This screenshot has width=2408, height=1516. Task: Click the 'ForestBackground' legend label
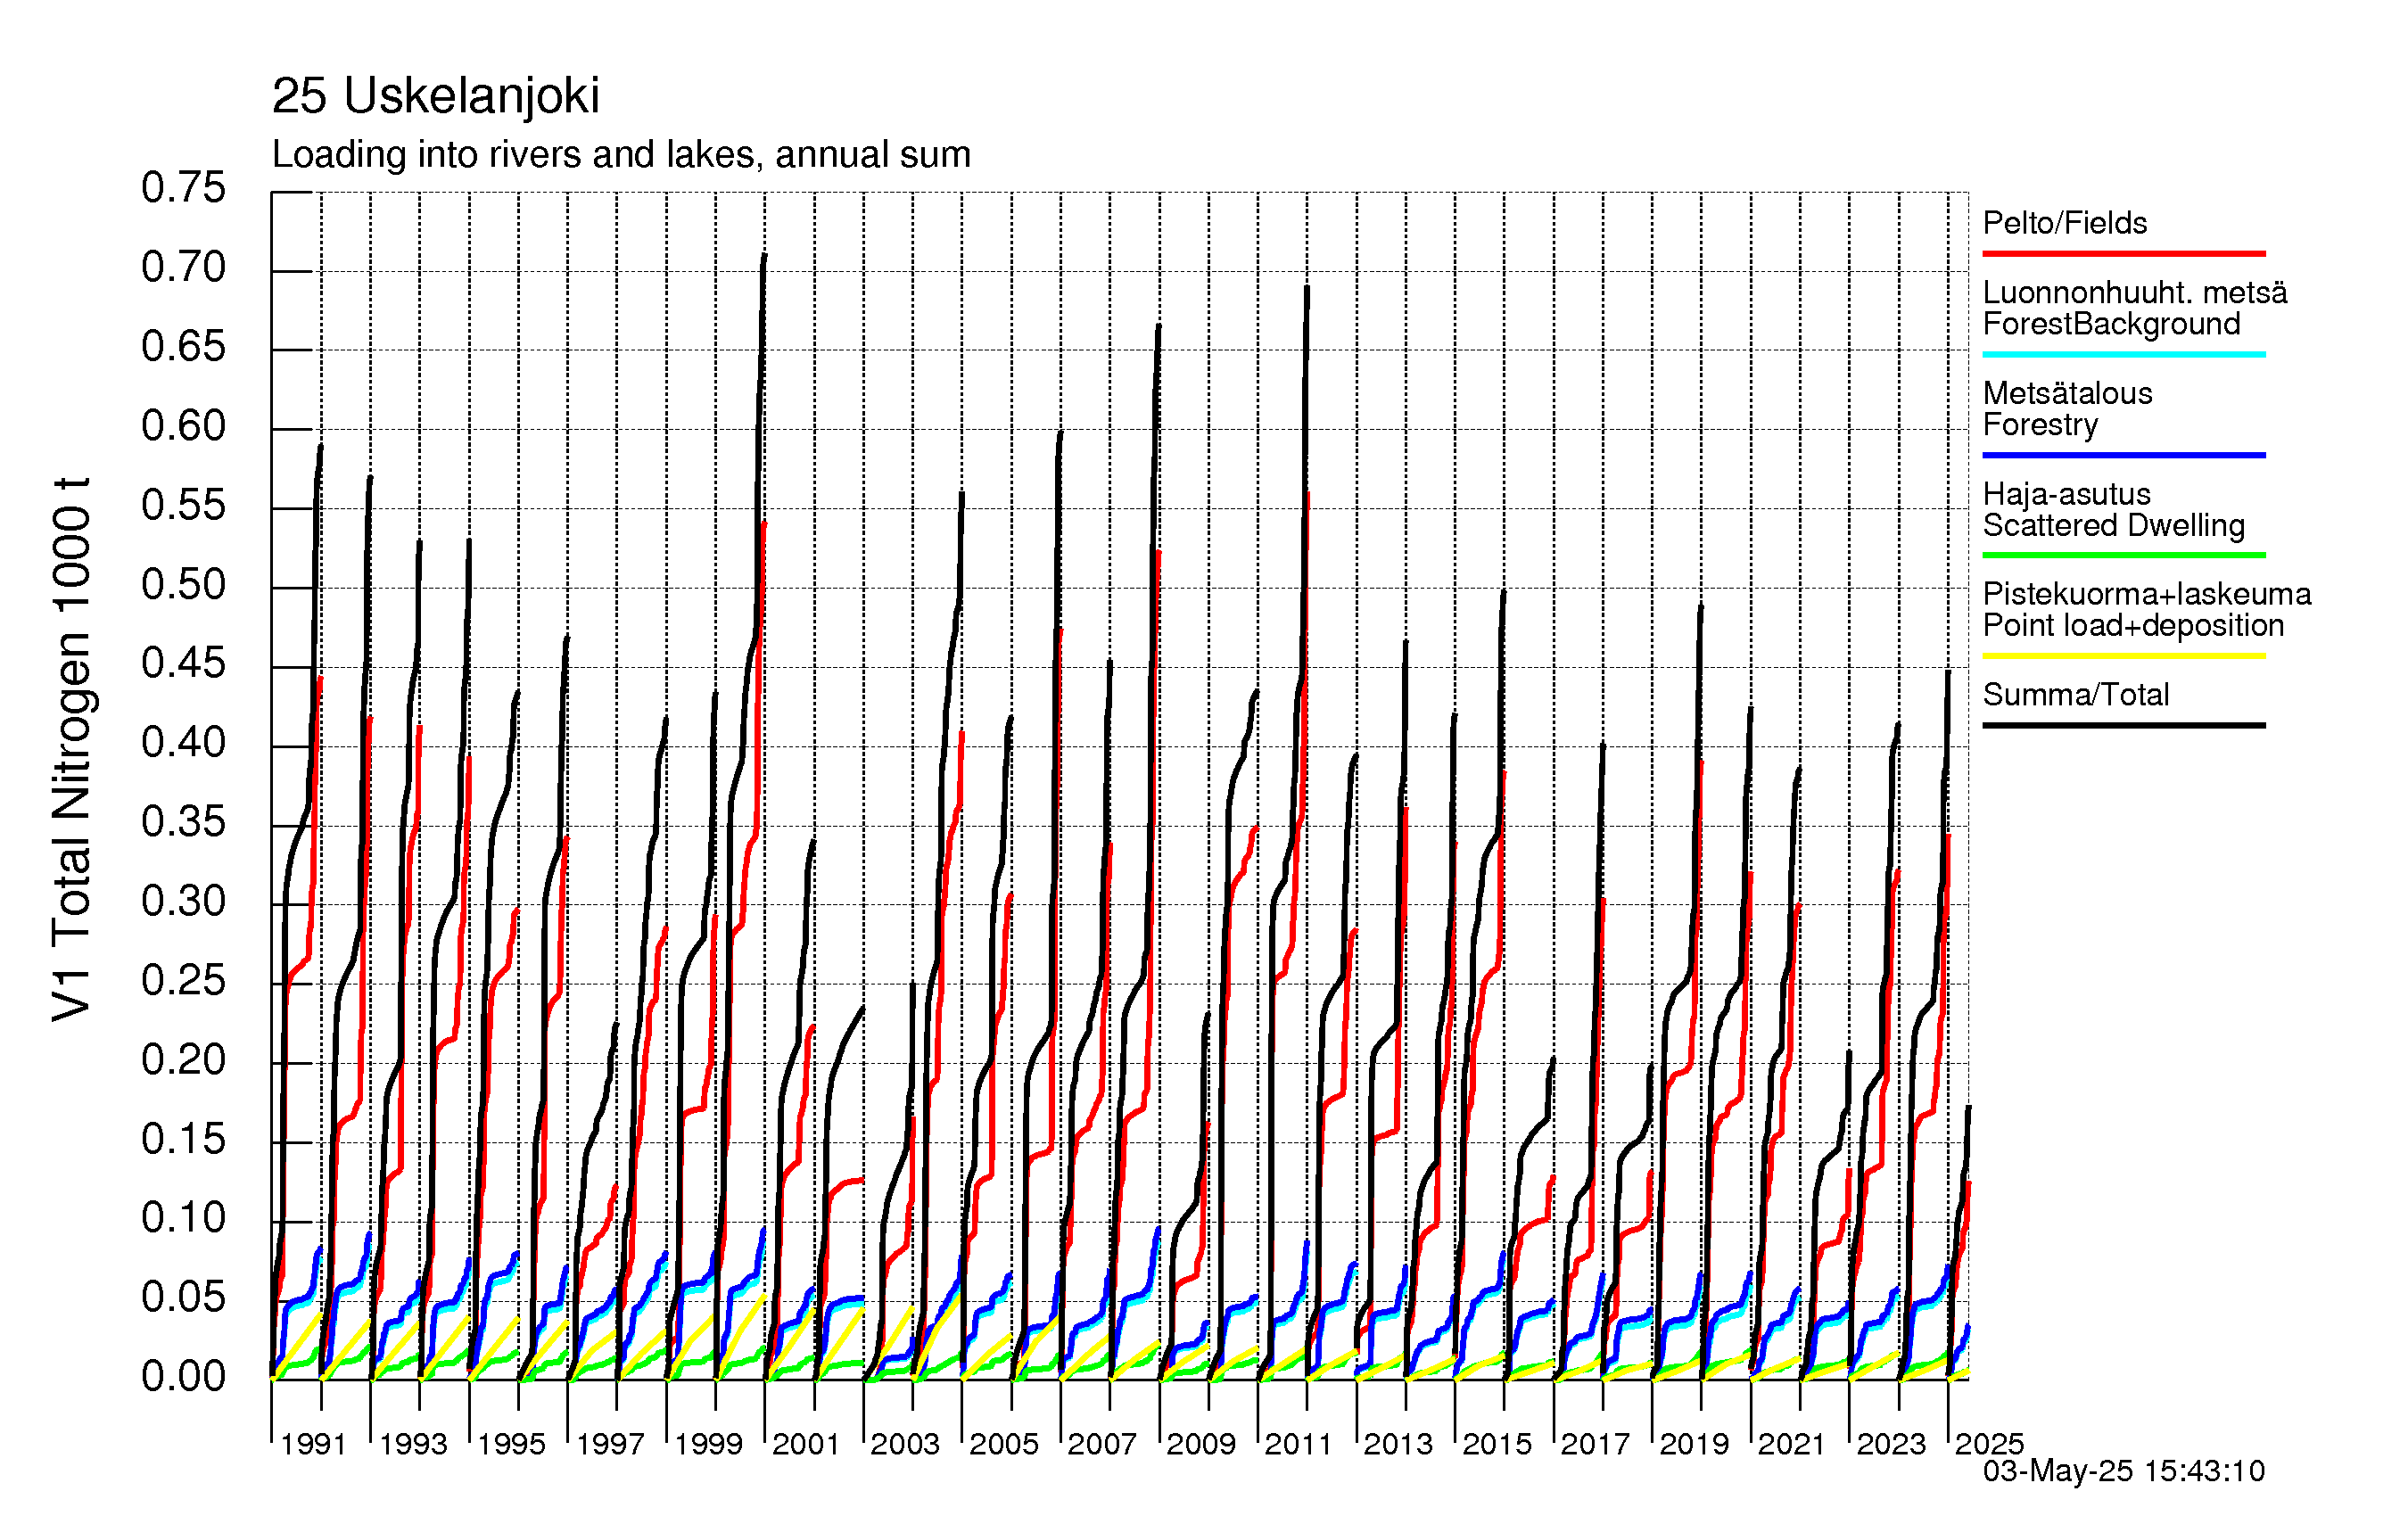2111,324
